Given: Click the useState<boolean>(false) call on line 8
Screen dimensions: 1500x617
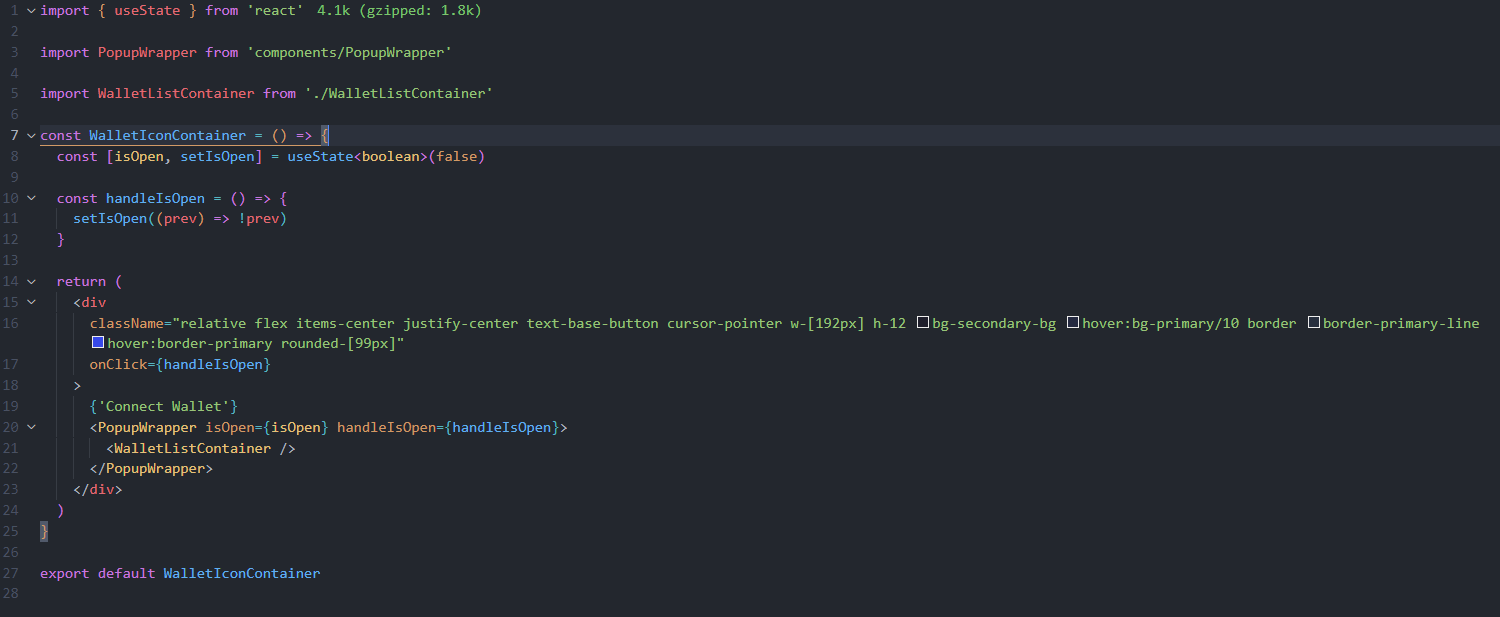Looking at the screenshot, I should 387,156.
